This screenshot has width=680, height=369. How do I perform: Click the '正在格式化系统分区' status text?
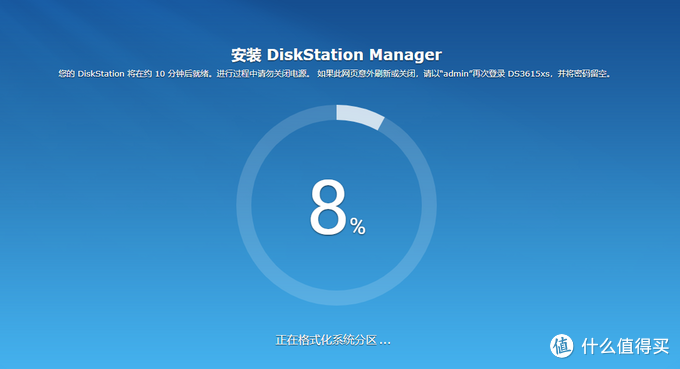point(333,340)
